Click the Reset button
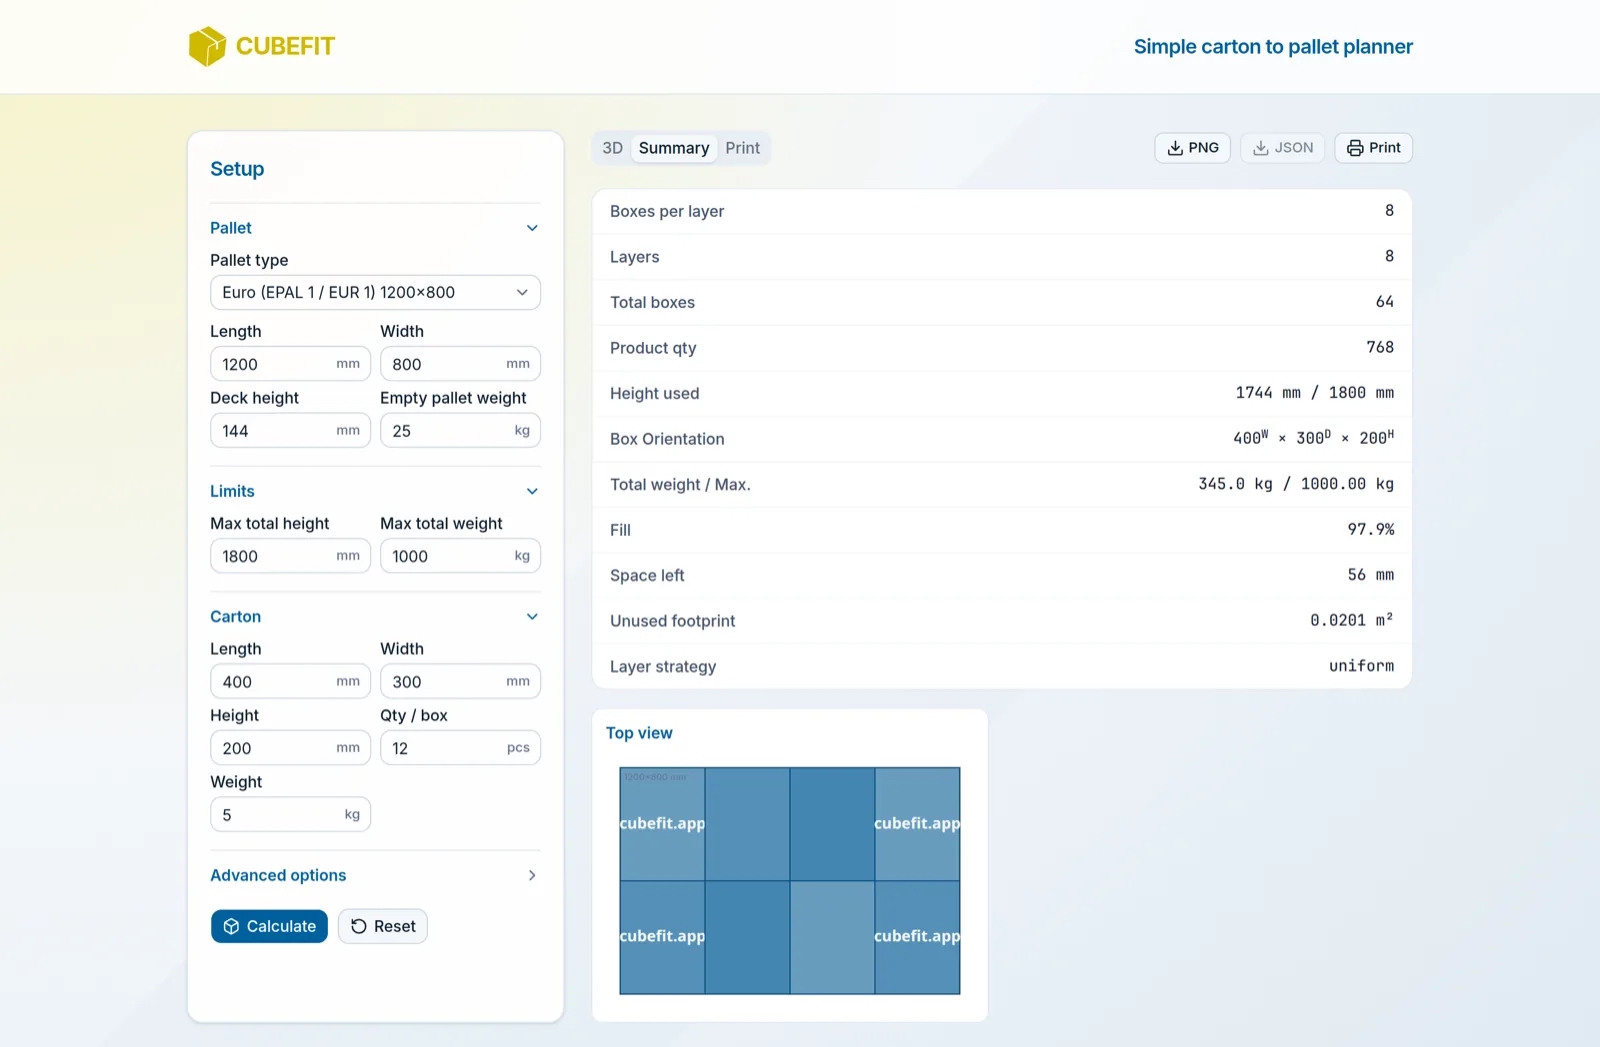The width and height of the screenshot is (1600, 1047). pyautogui.click(x=383, y=926)
